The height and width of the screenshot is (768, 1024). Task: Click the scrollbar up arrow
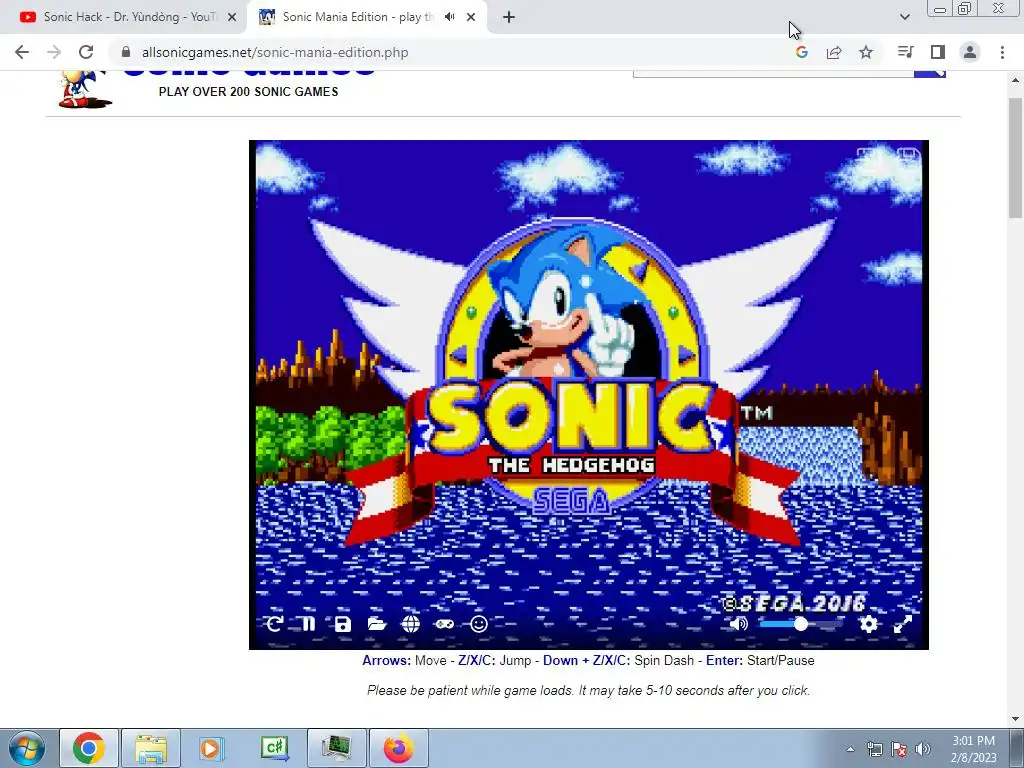pyautogui.click(x=1016, y=81)
